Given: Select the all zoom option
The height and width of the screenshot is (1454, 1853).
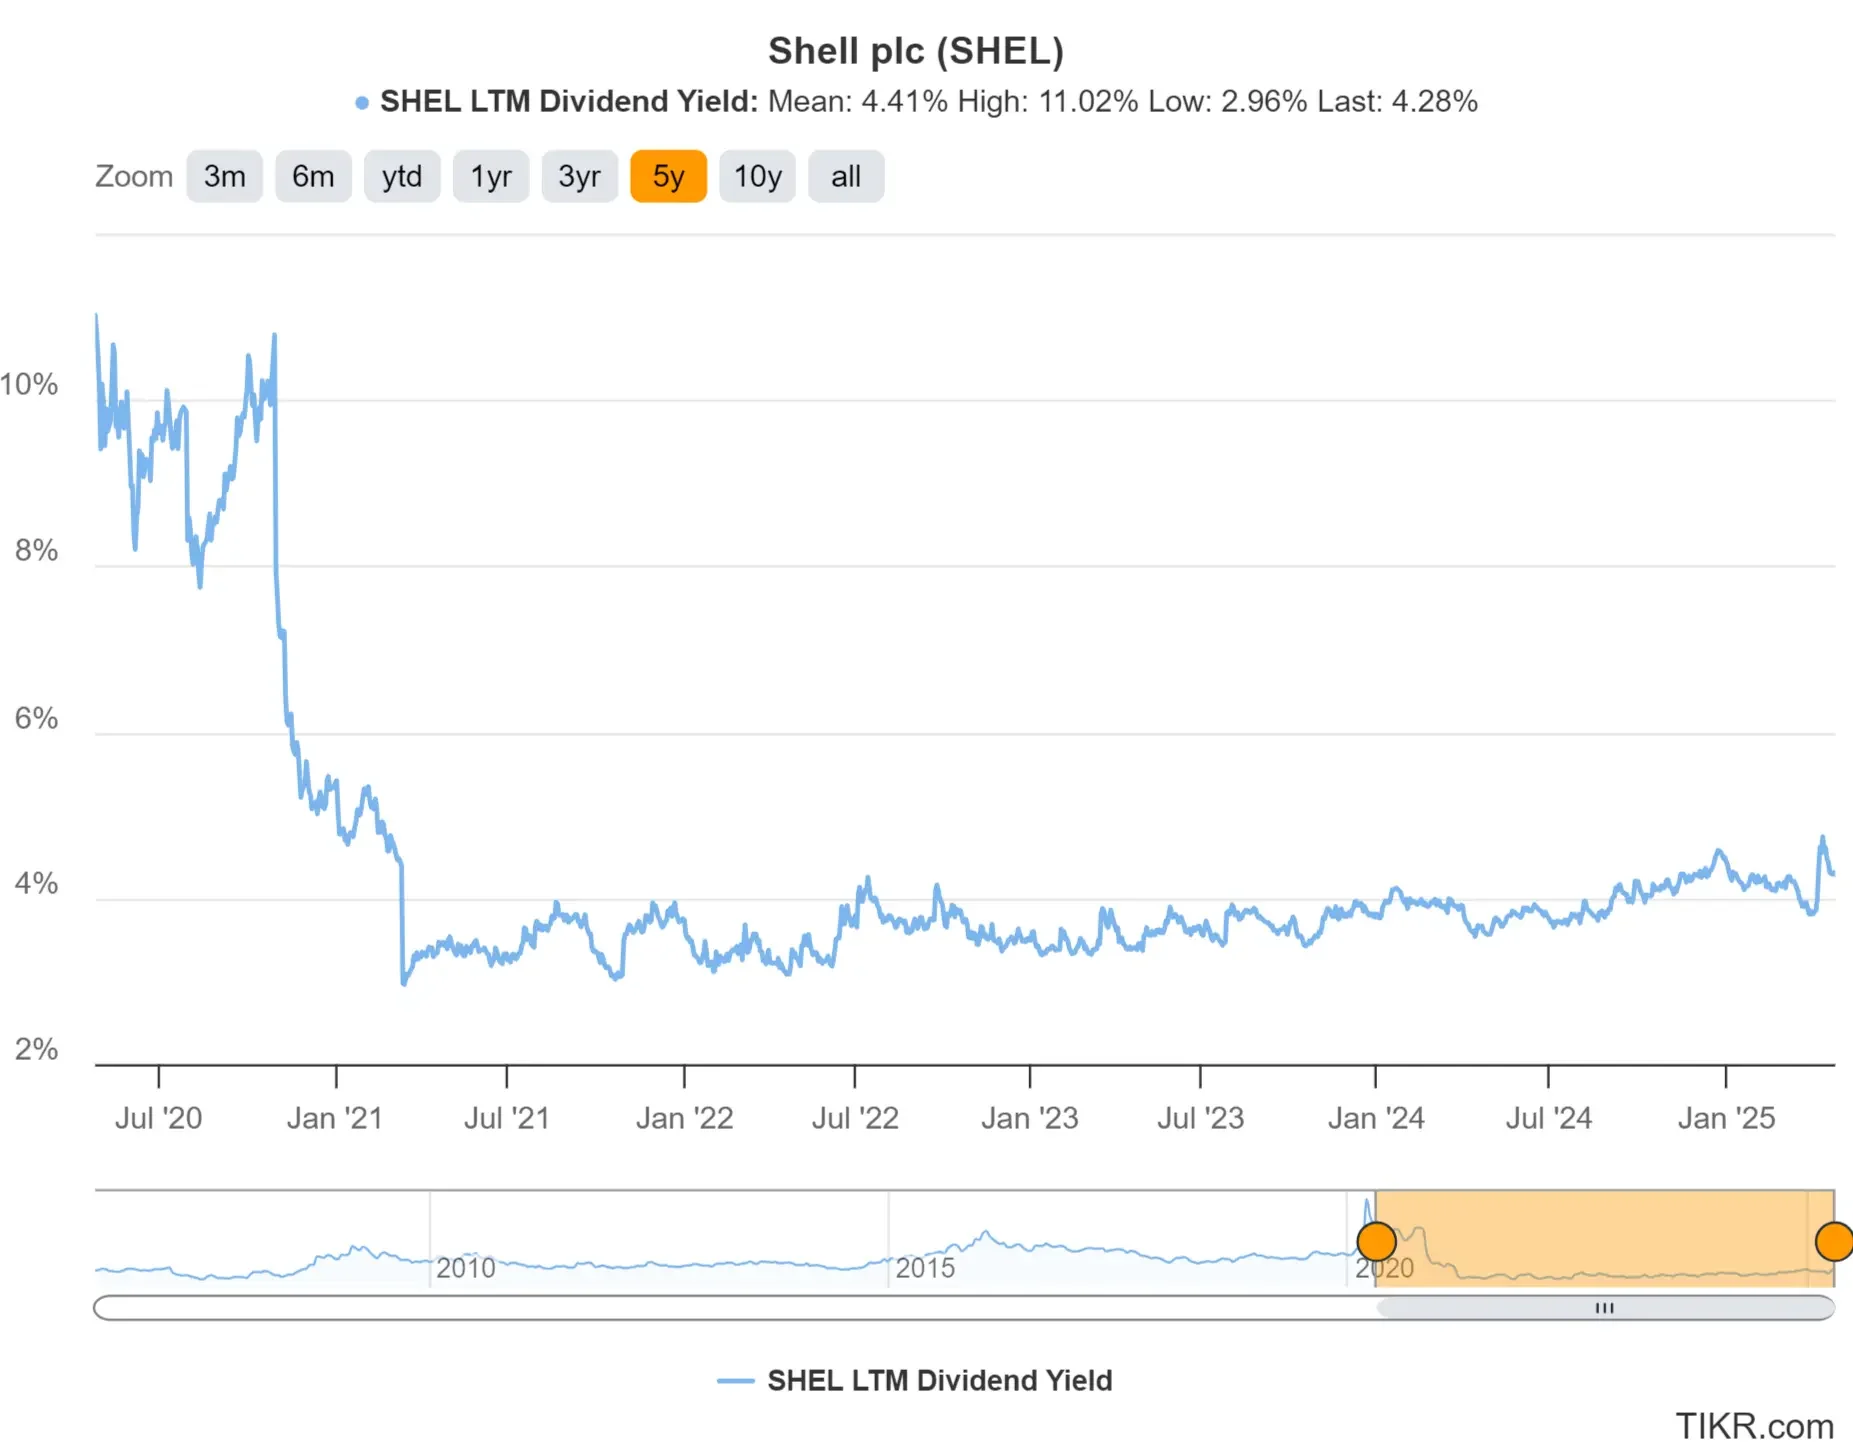Looking at the screenshot, I should click(845, 176).
